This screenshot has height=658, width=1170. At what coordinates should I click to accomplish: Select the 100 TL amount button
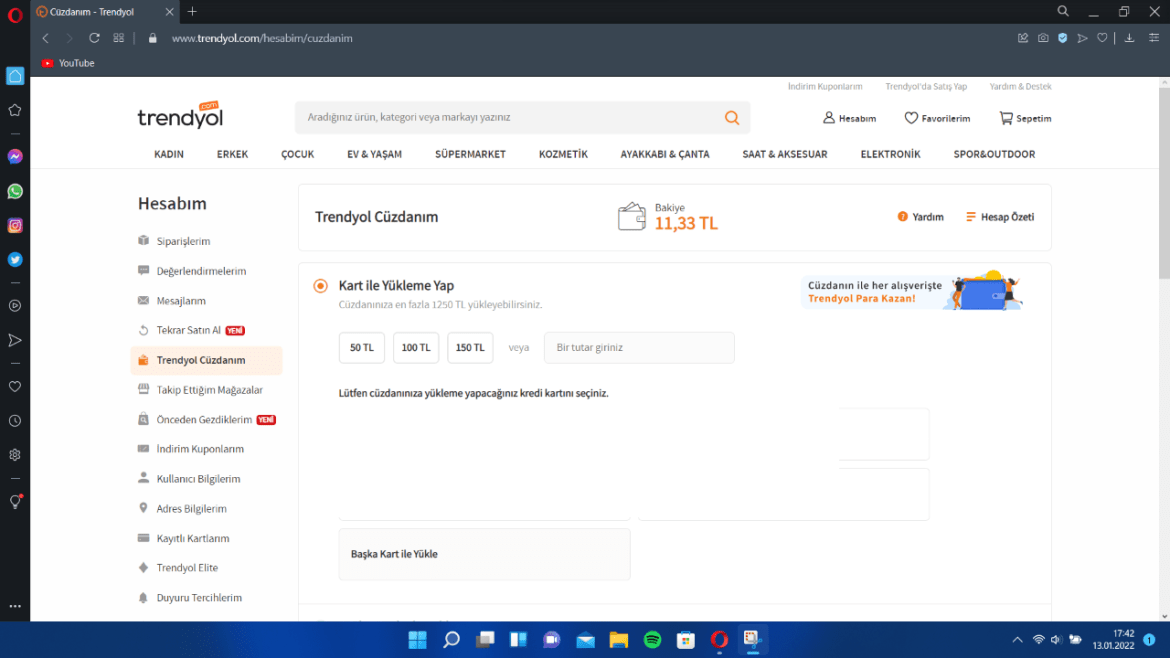415,347
